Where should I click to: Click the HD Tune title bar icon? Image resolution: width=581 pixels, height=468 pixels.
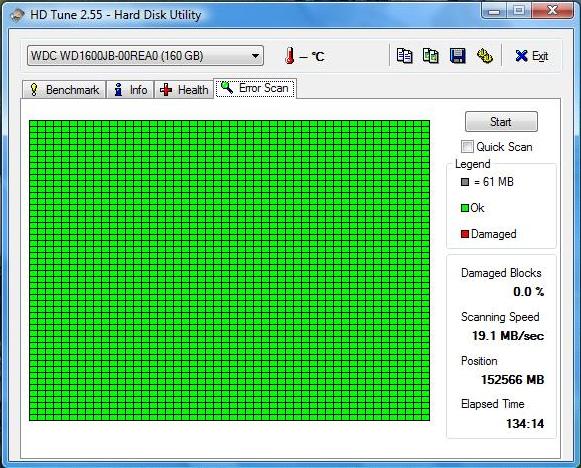click(x=17, y=15)
